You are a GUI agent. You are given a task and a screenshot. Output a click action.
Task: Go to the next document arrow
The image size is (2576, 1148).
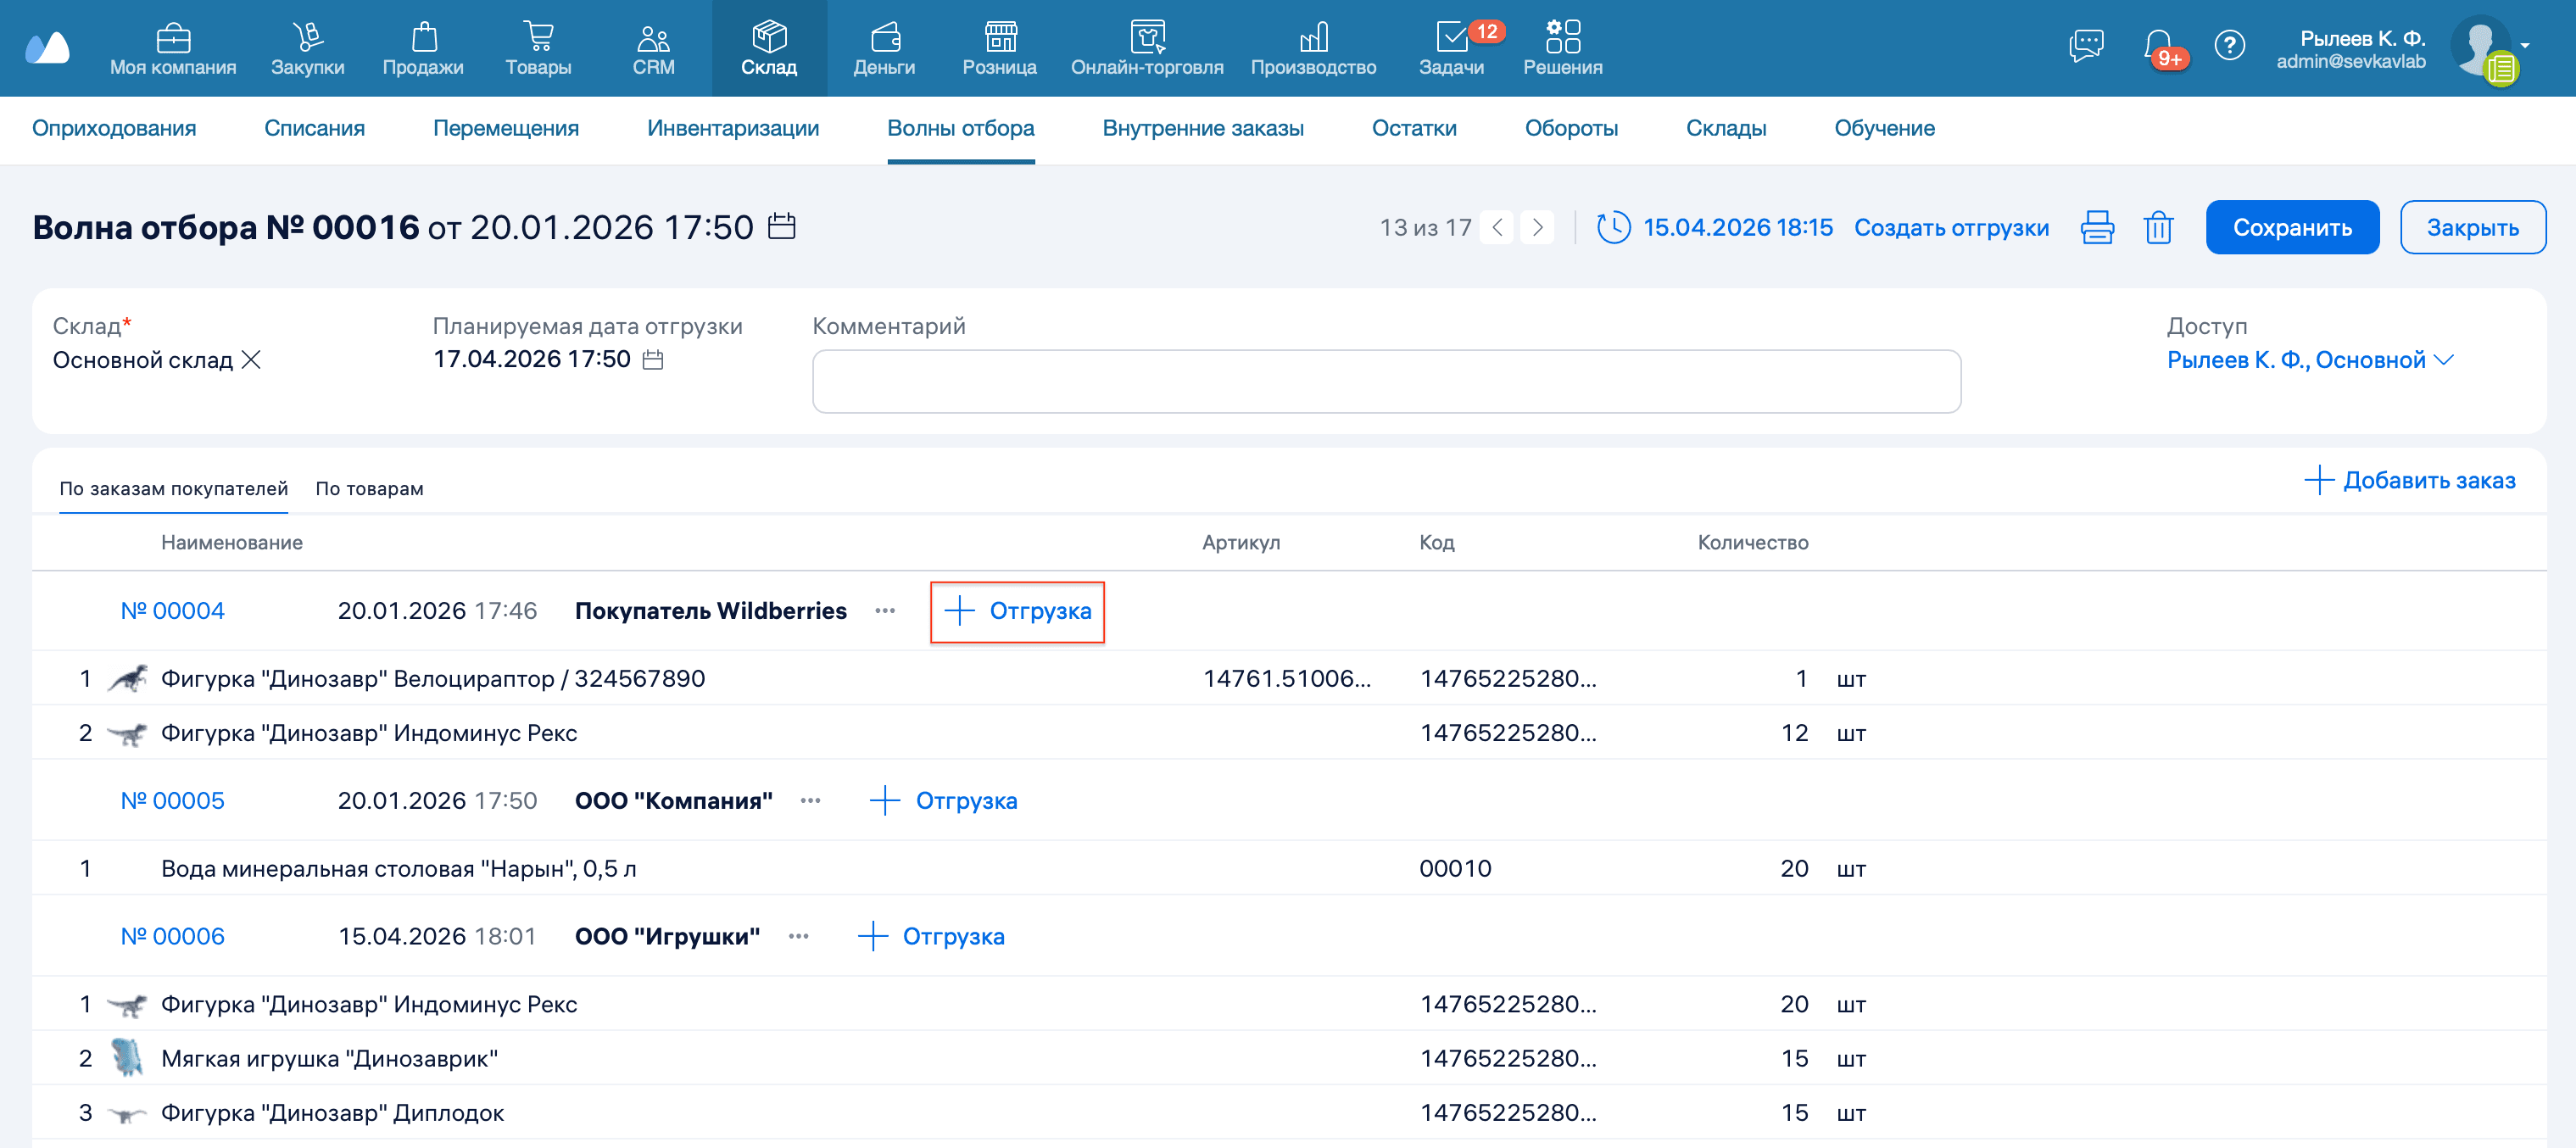tap(1537, 228)
